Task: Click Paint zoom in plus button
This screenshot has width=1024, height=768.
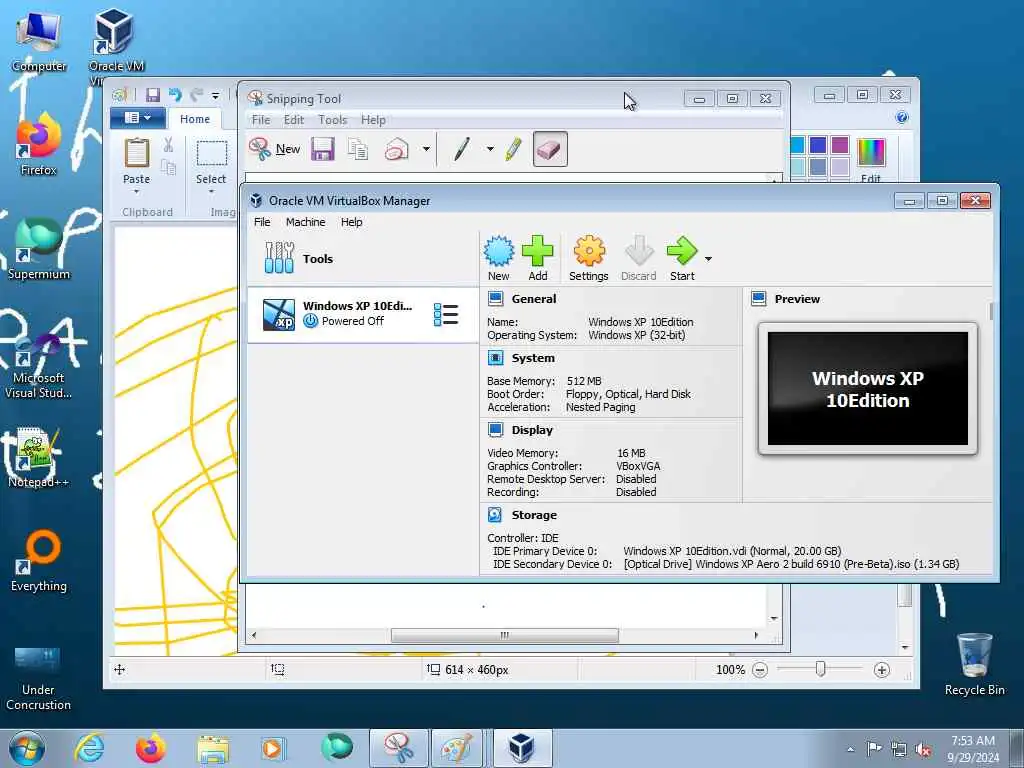Action: 881,669
